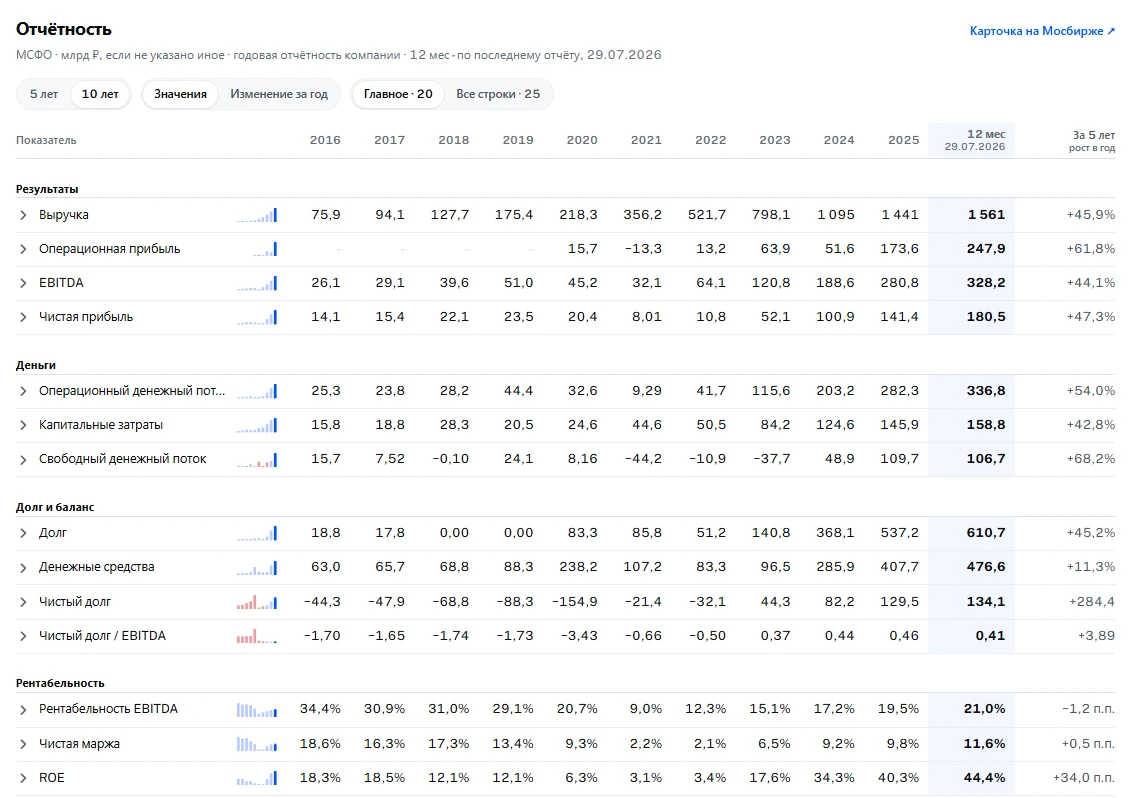Image resolution: width=1133 pixels, height=798 pixels.
Task: Open the ROE sparkline chart
Action: pyautogui.click(x=257, y=778)
